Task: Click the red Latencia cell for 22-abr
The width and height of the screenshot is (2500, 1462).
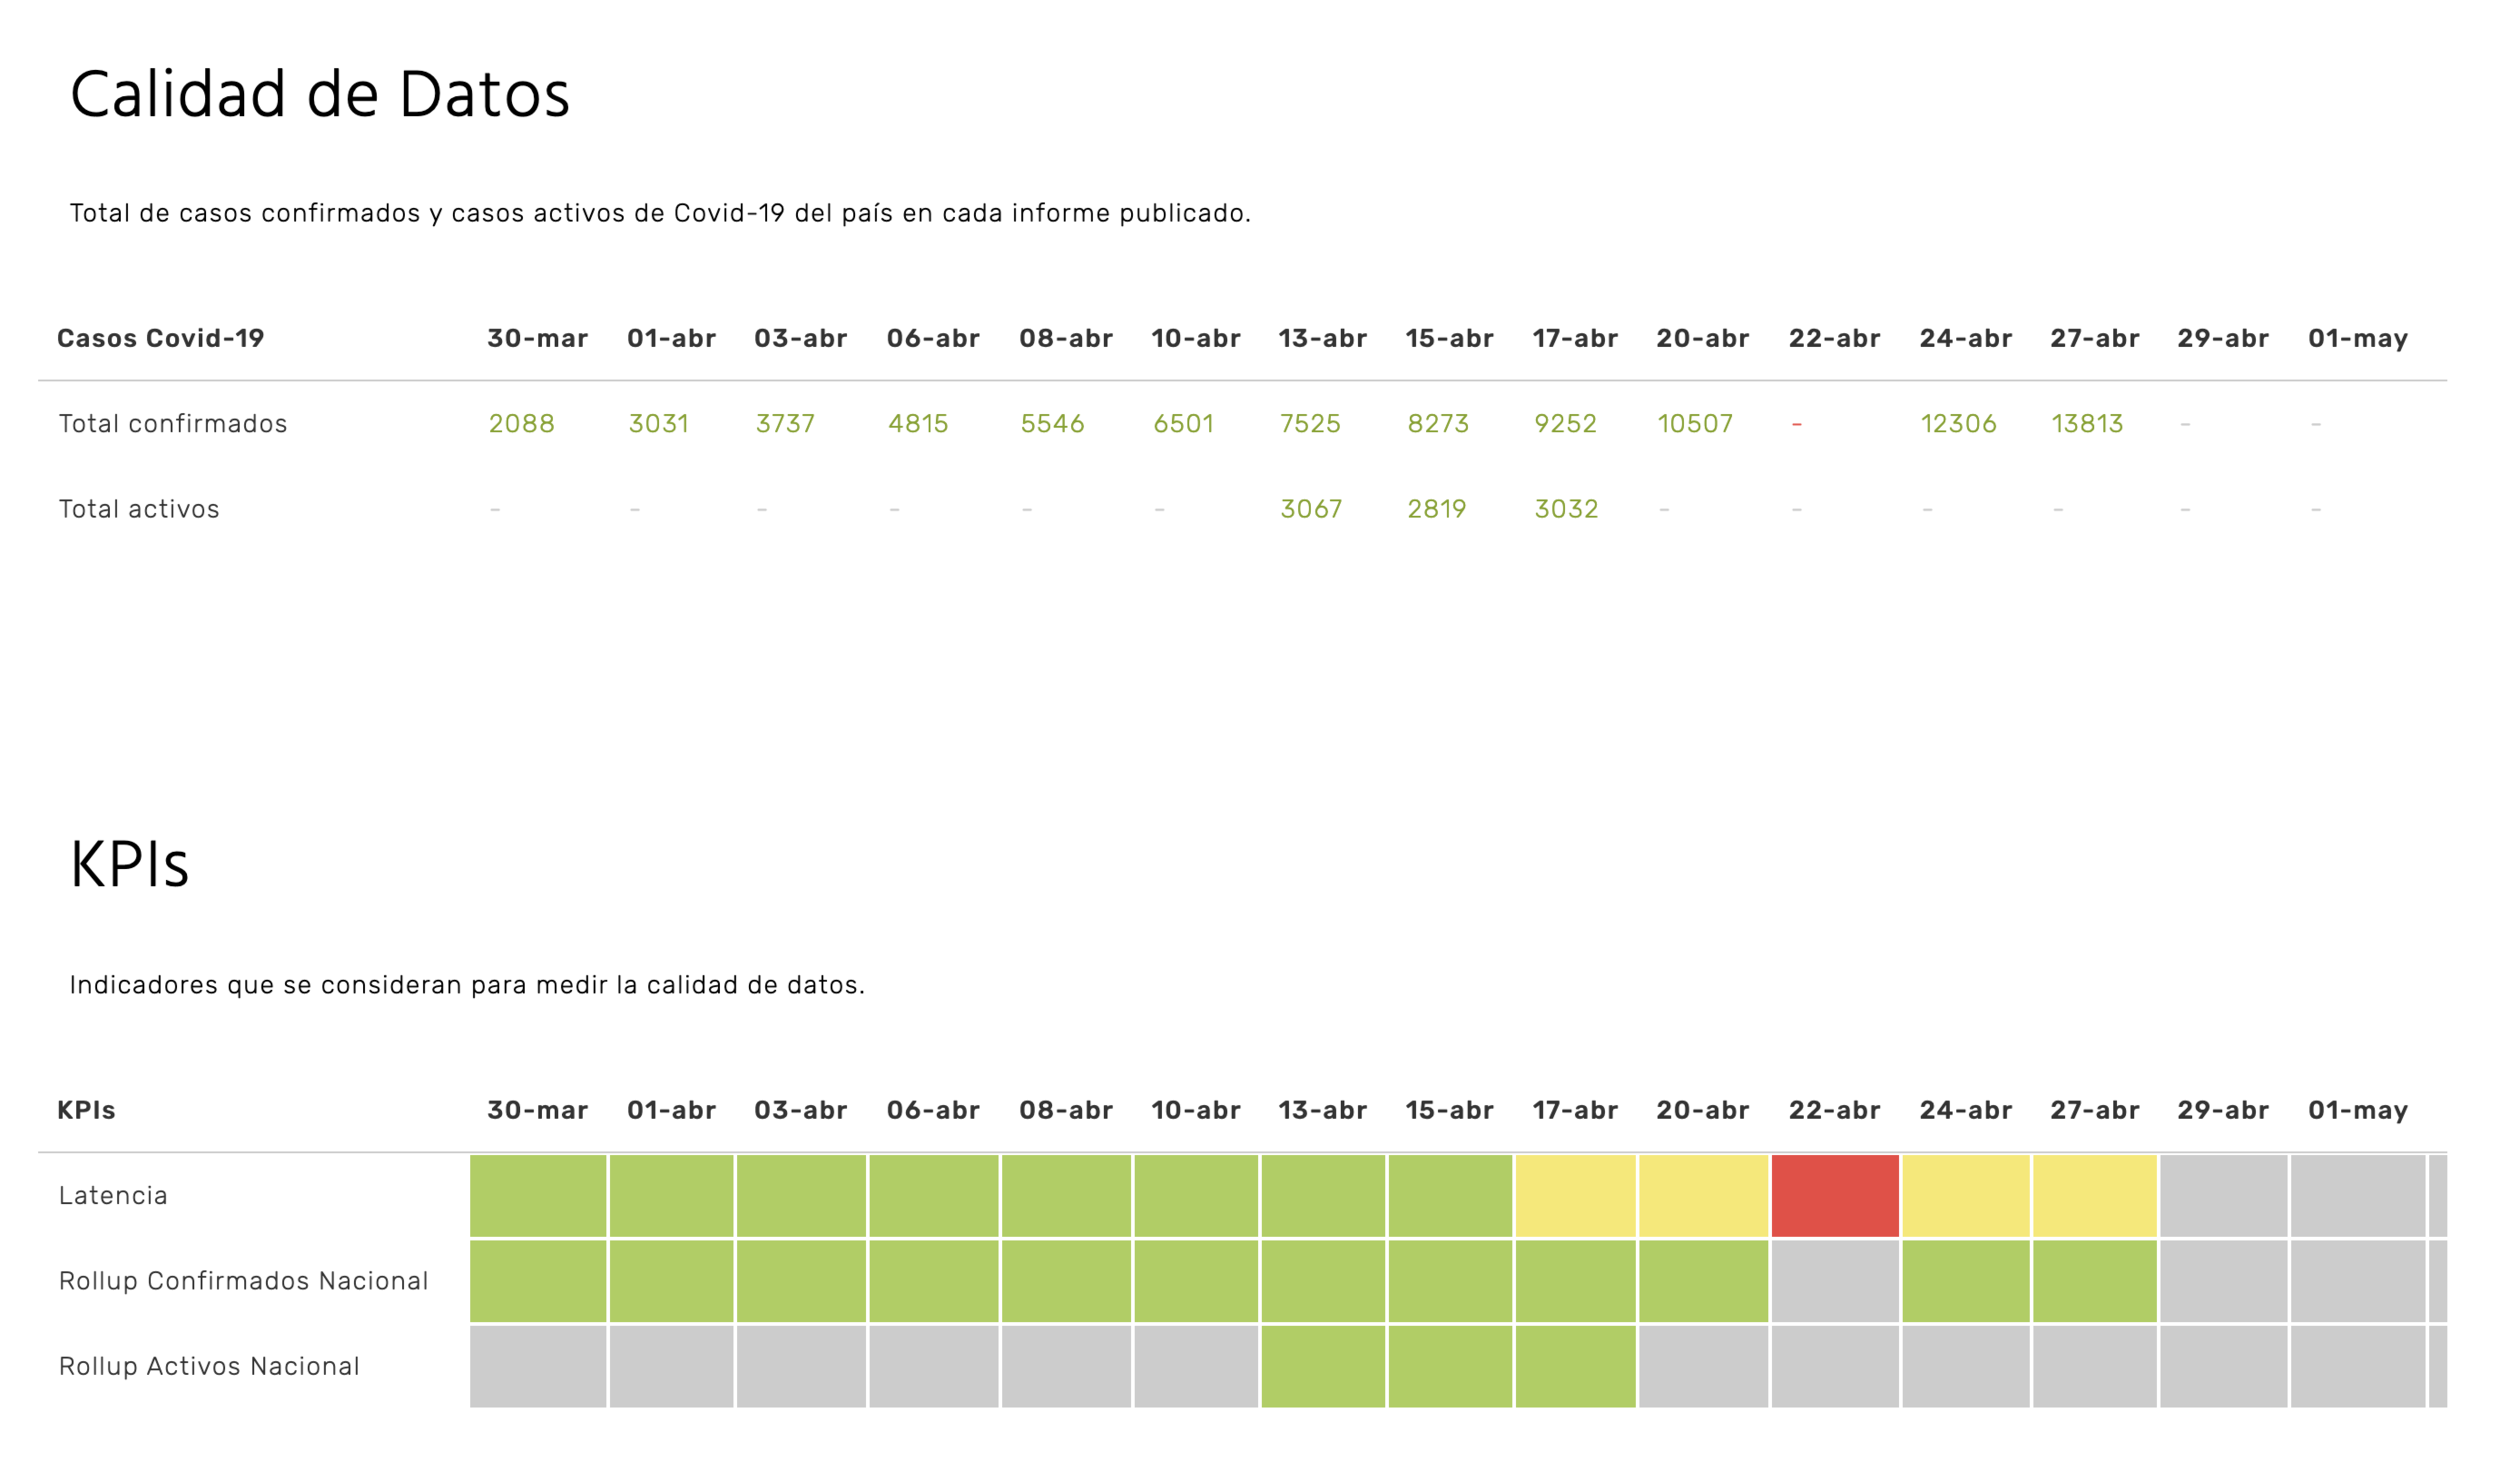Action: (1834, 1195)
